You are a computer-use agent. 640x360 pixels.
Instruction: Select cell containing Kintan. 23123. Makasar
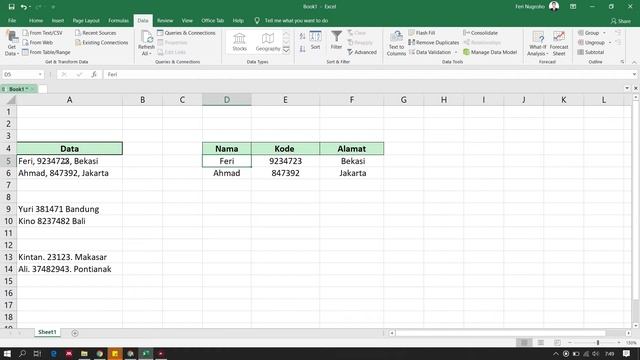(69, 257)
